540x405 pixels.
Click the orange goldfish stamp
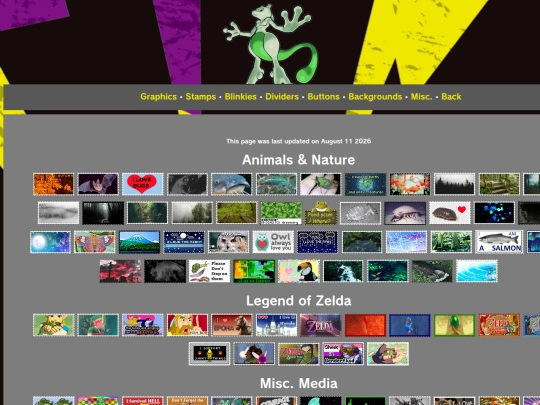point(410,184)
